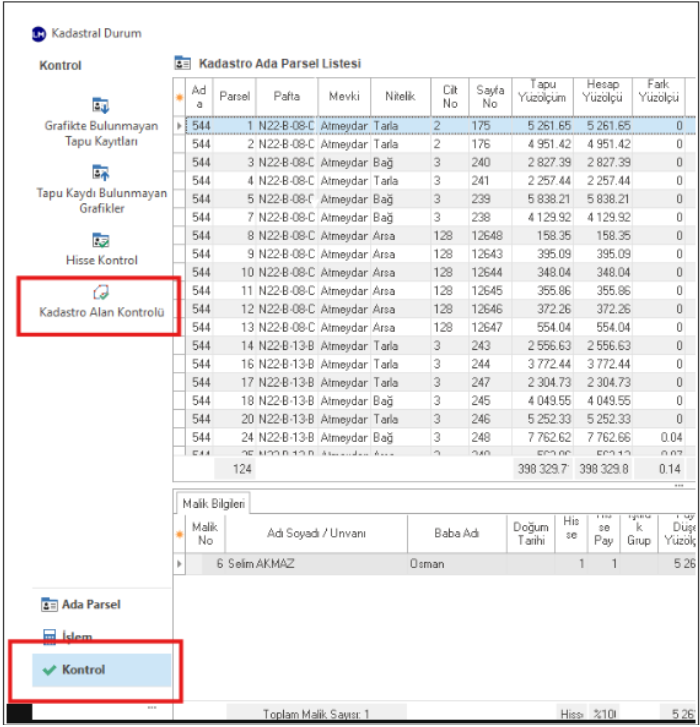Run Kadastro Alan Kontrolü check icon
700x727 pixels.
[x=101, y=291]
